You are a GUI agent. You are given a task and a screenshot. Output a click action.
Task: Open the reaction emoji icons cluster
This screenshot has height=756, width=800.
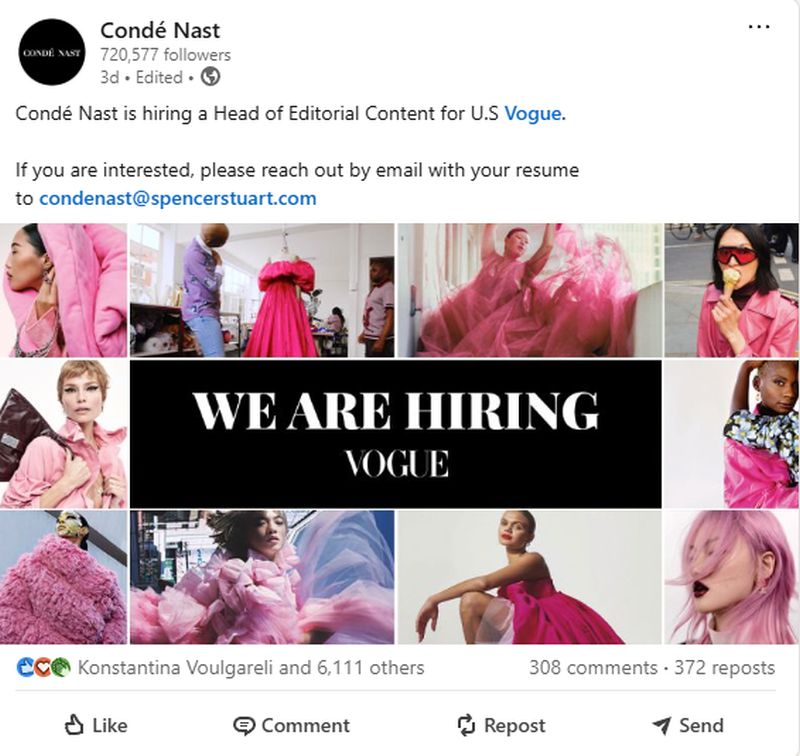pos(43,667)
